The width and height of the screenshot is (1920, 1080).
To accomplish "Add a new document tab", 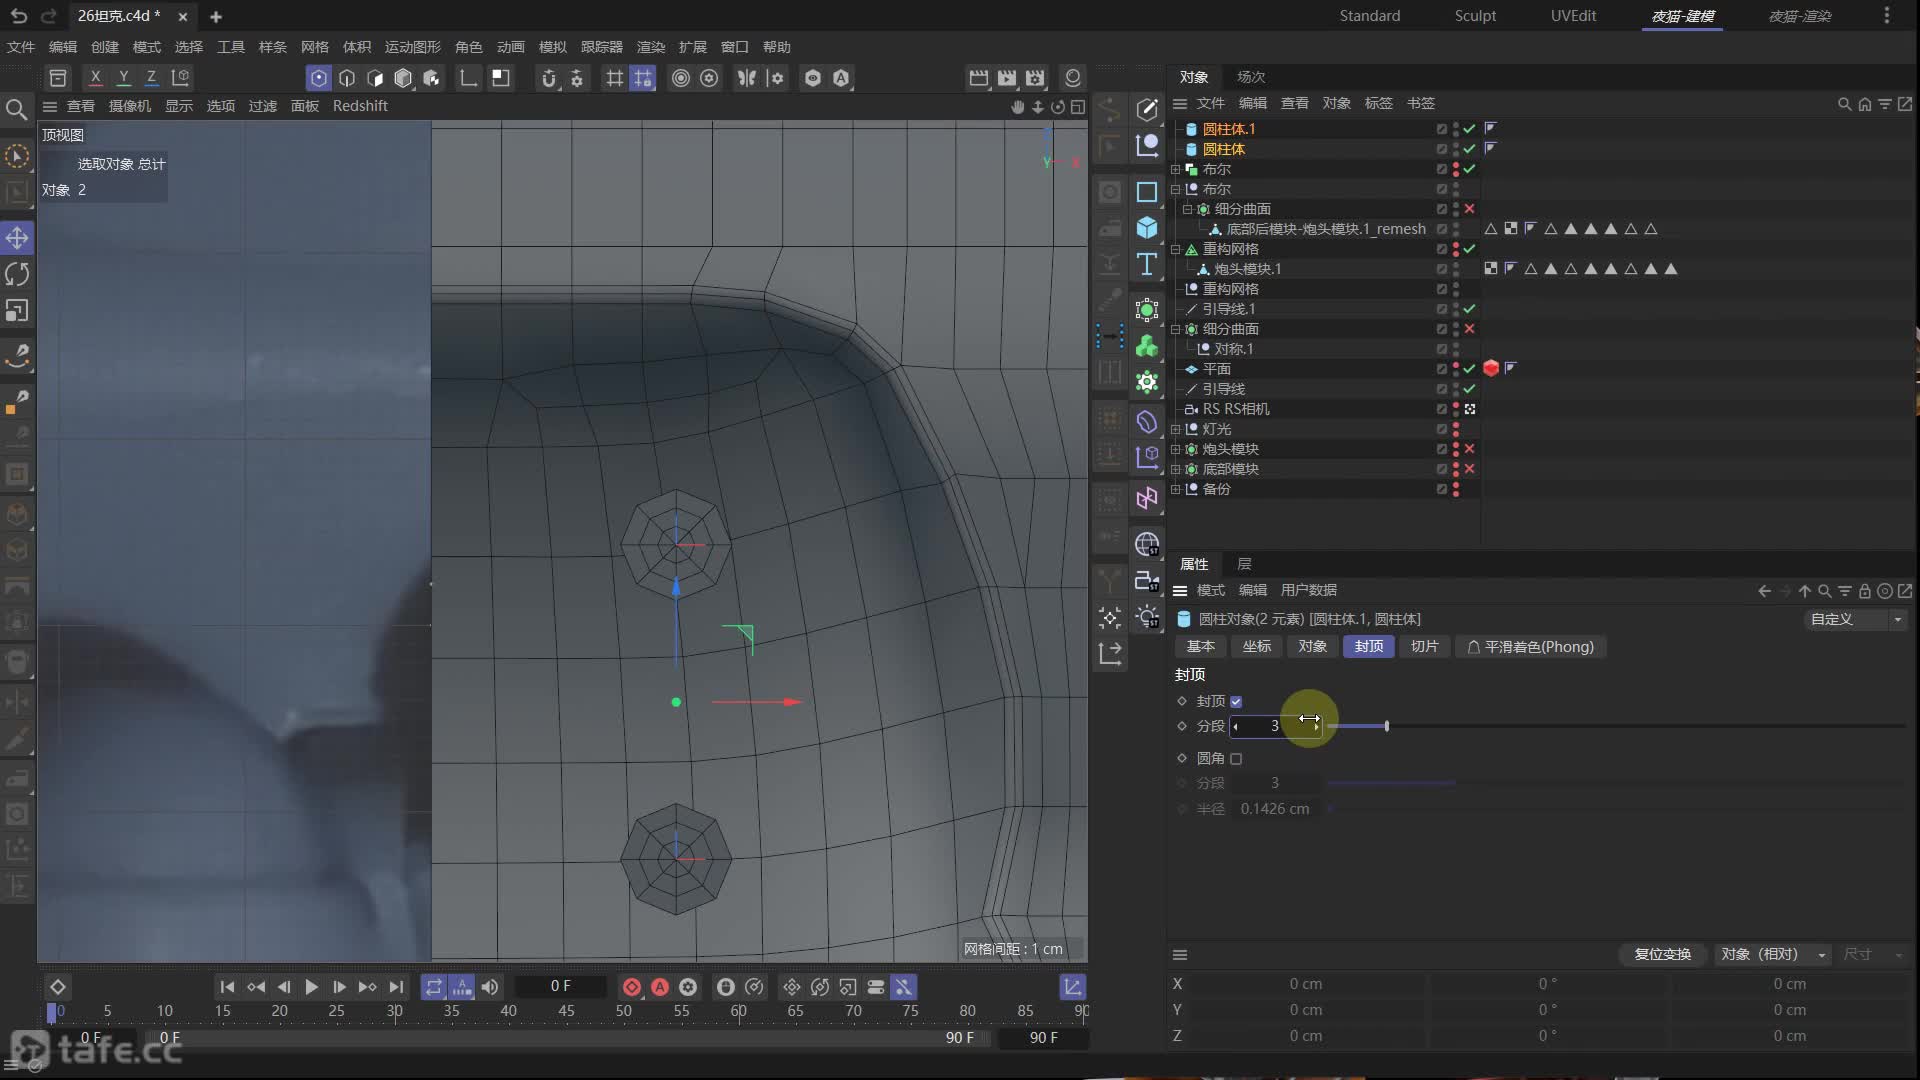I will [x=216, y=17].
